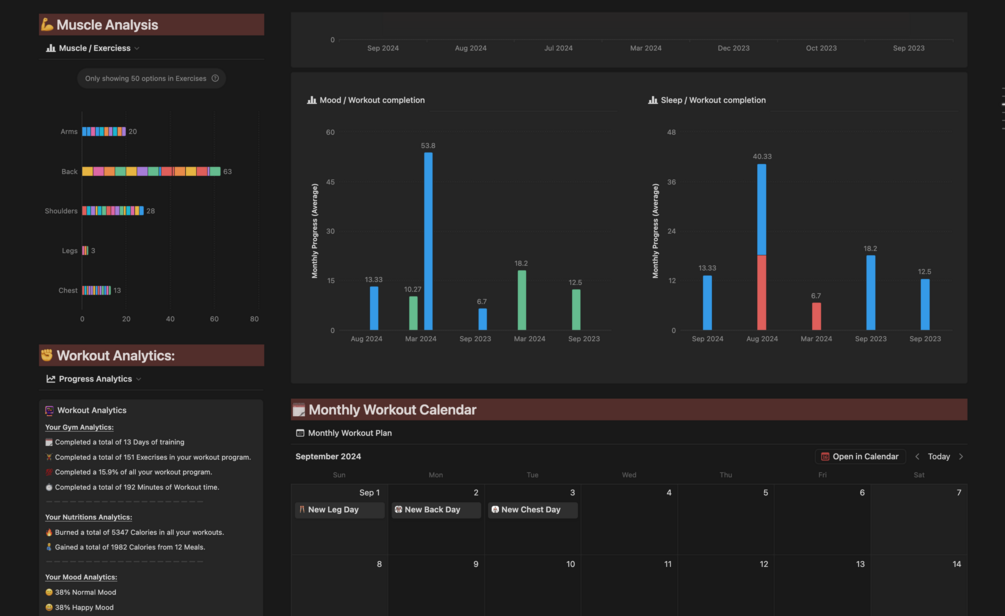Expand the Progress Analytics view dropdown
This screenshot has width=1005, height=616.
138,379
